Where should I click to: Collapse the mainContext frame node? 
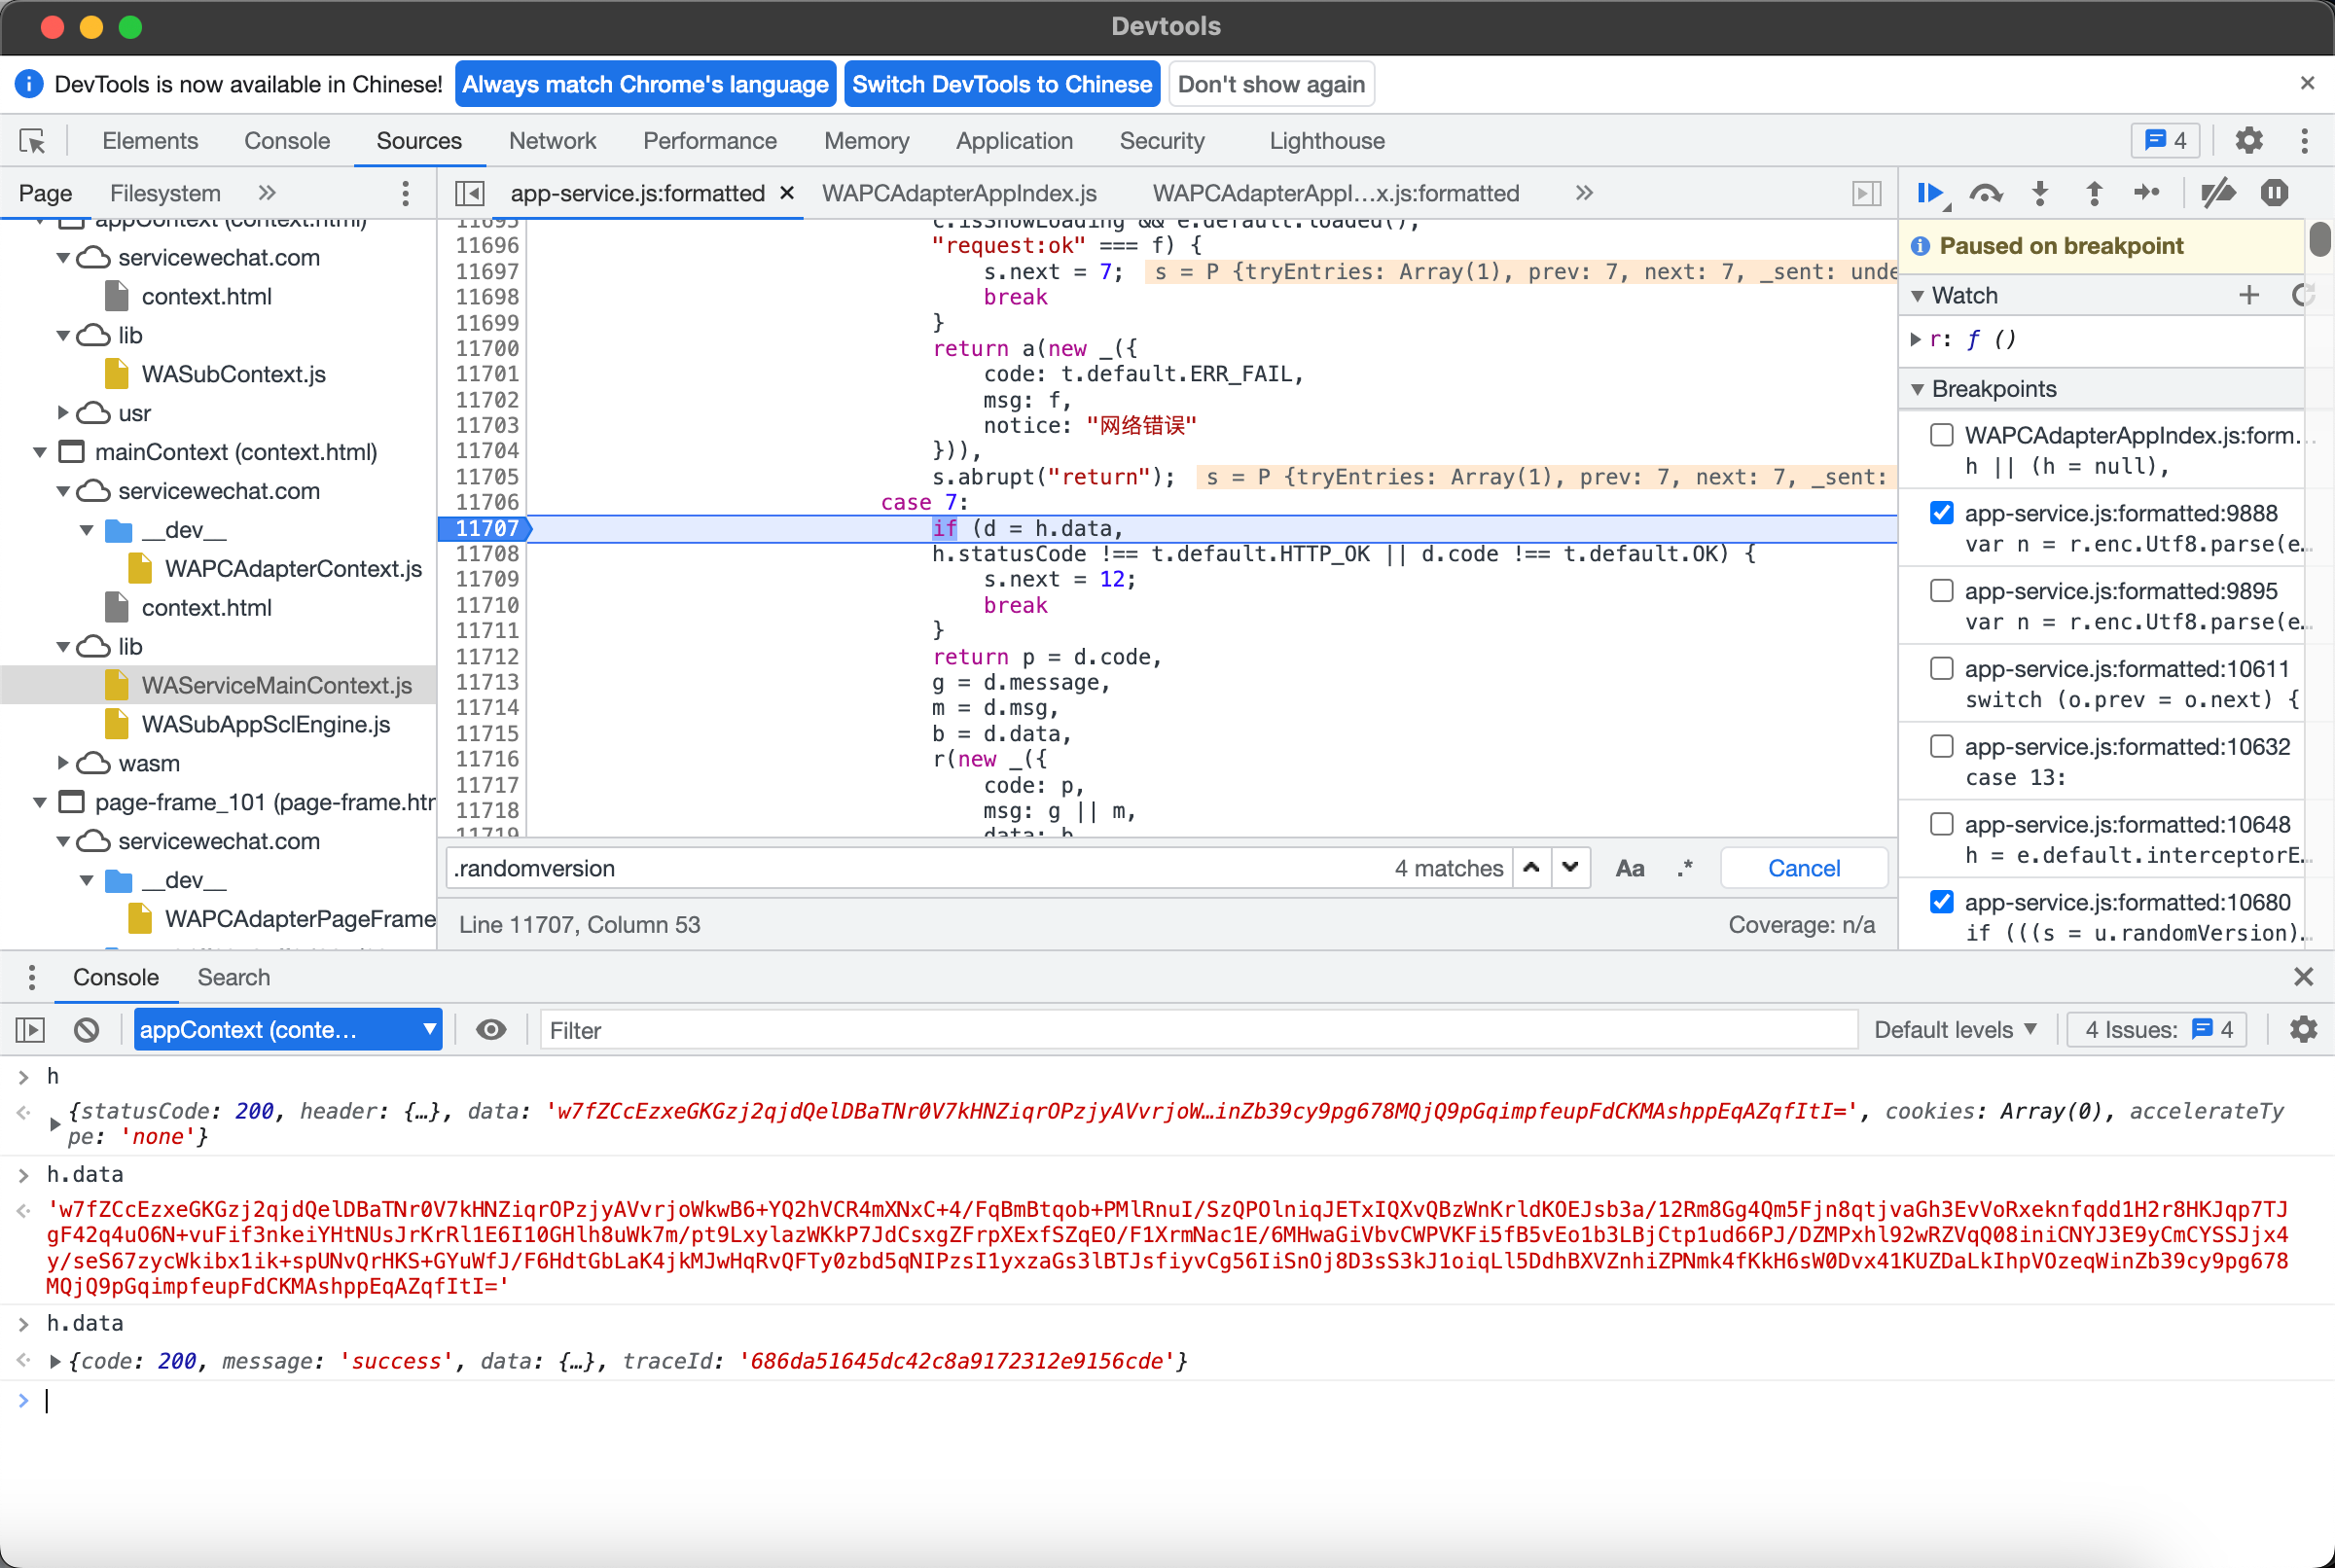(40, 452)
